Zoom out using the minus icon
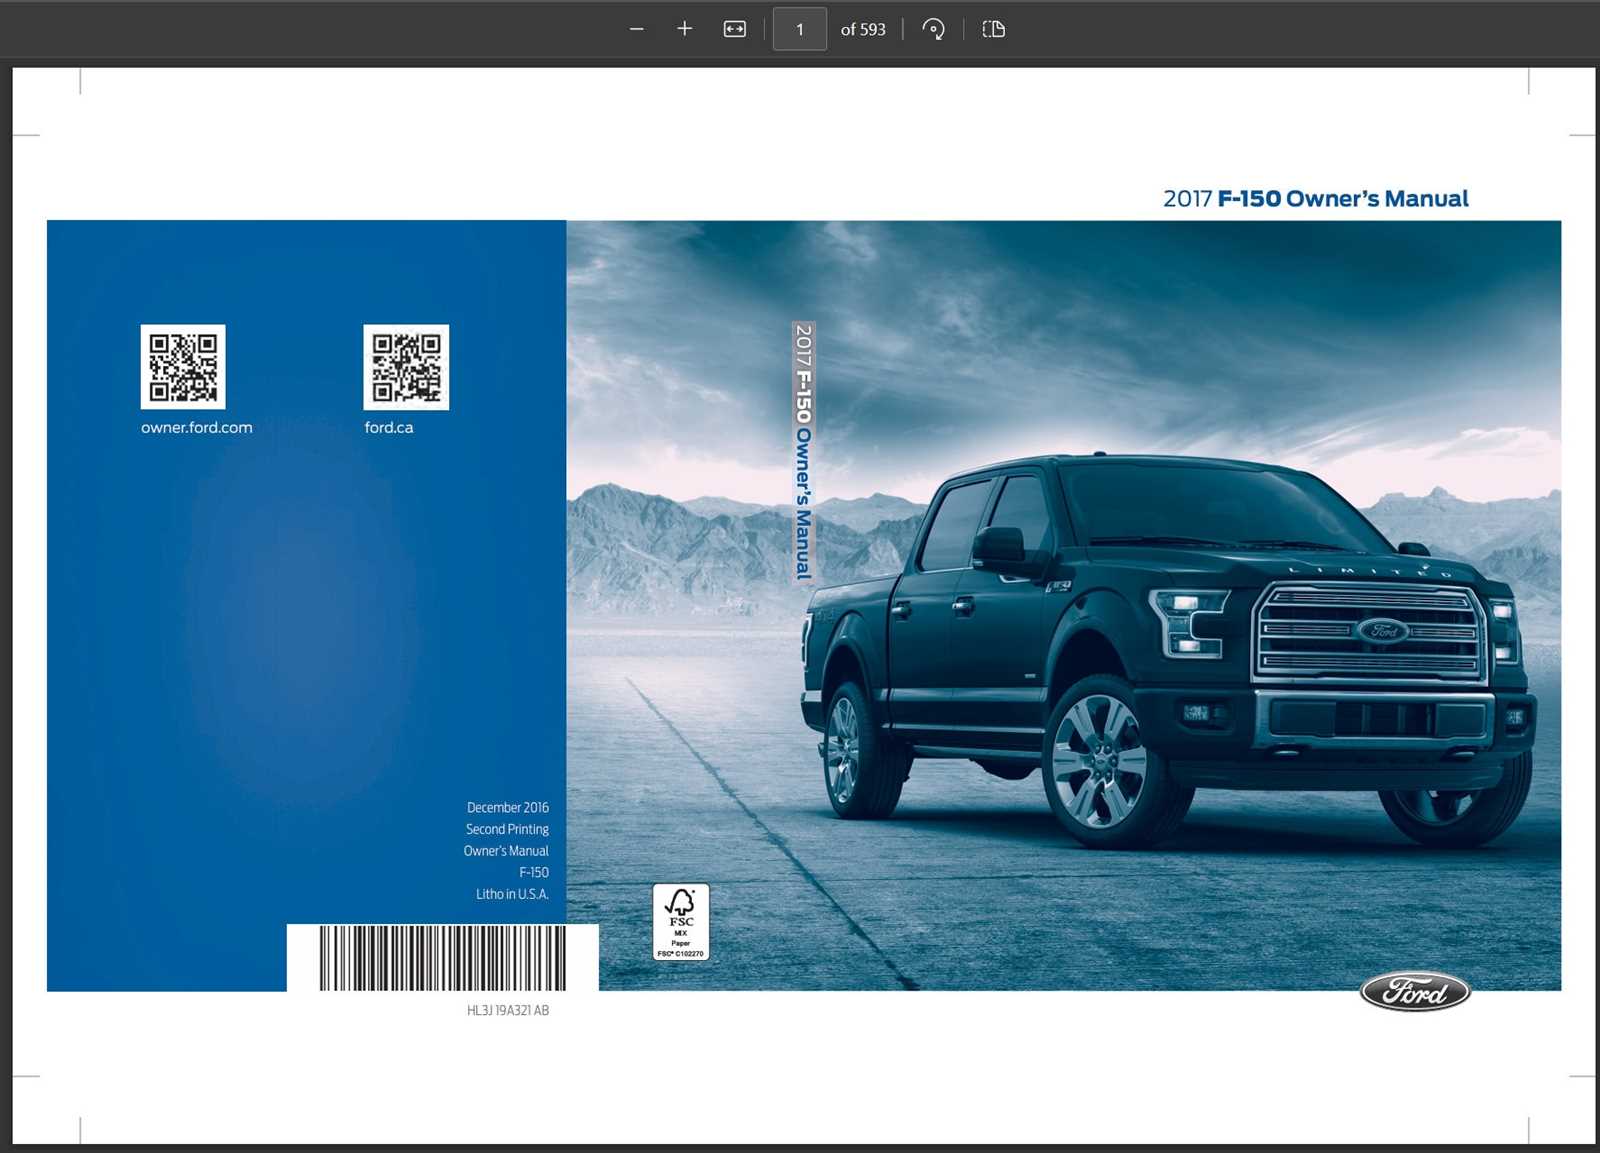 636,29
